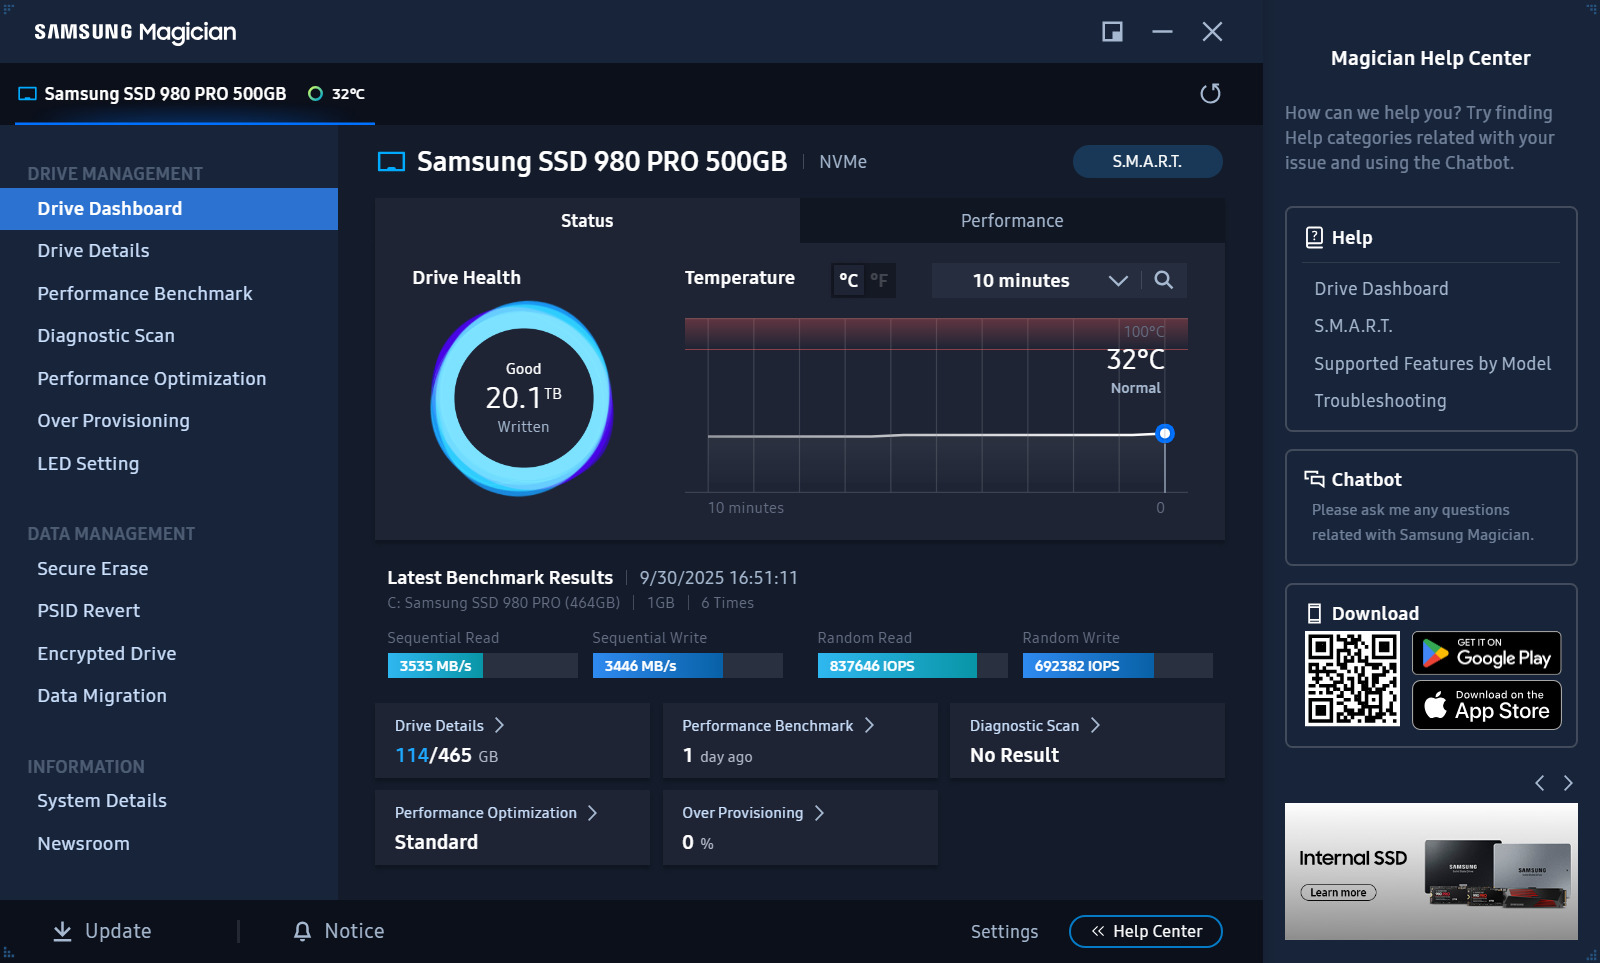This screenshot has width=1600, height=963.
Task: Switch temperature unit to Celsius
Action: coord(848,281)
